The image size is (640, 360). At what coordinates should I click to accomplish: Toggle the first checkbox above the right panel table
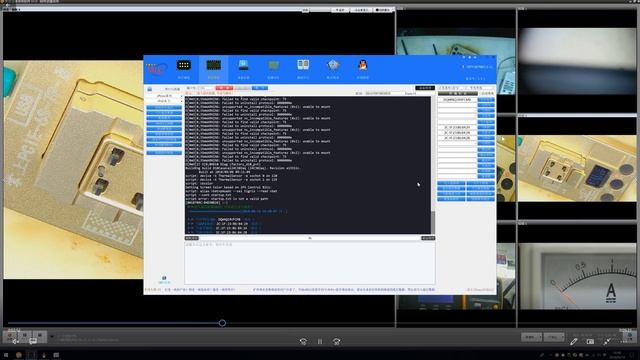click(440, 88)
